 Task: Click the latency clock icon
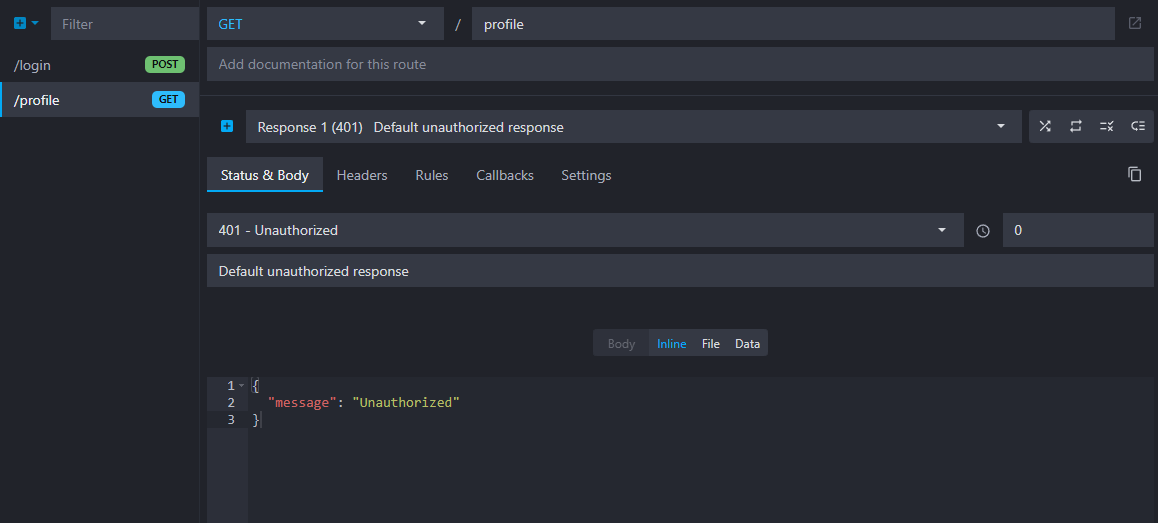tap(983, 231)
